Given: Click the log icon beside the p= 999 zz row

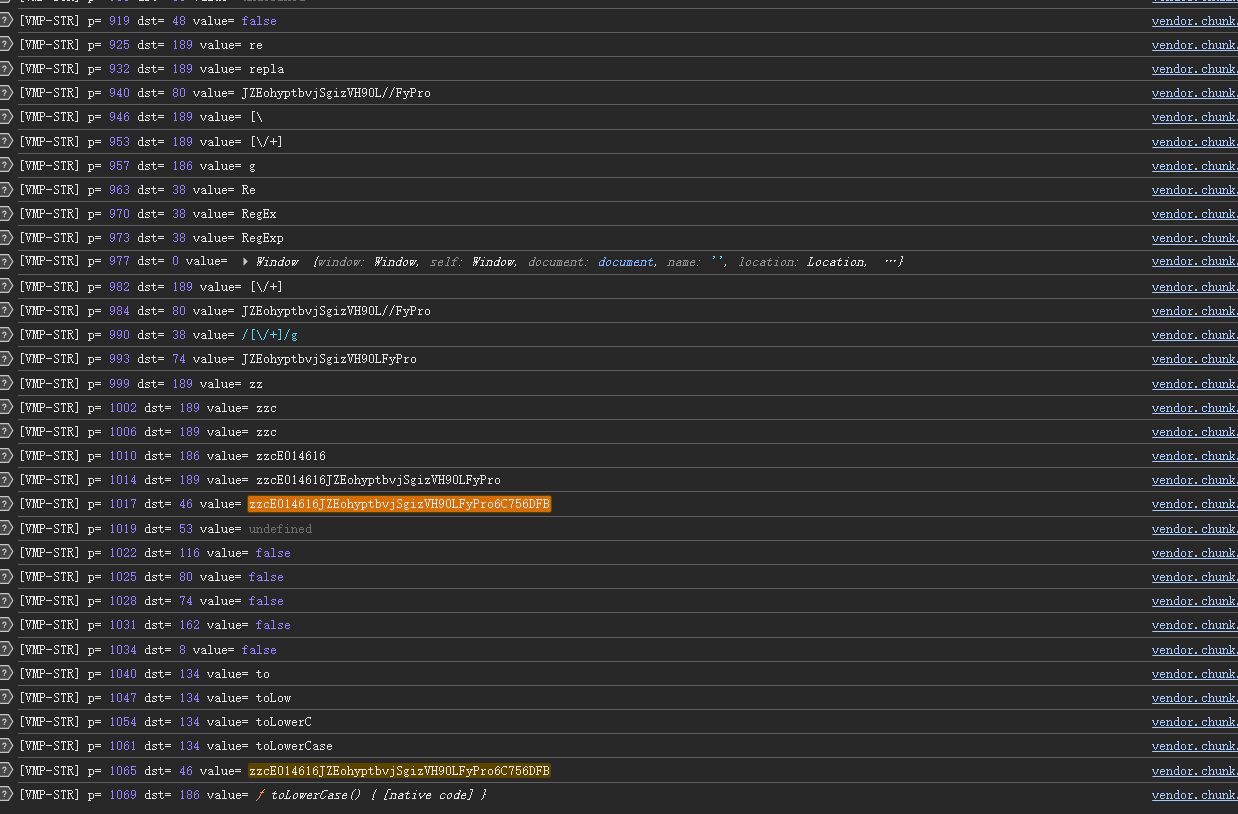Looking at the screenshot, I should point(6,384).
